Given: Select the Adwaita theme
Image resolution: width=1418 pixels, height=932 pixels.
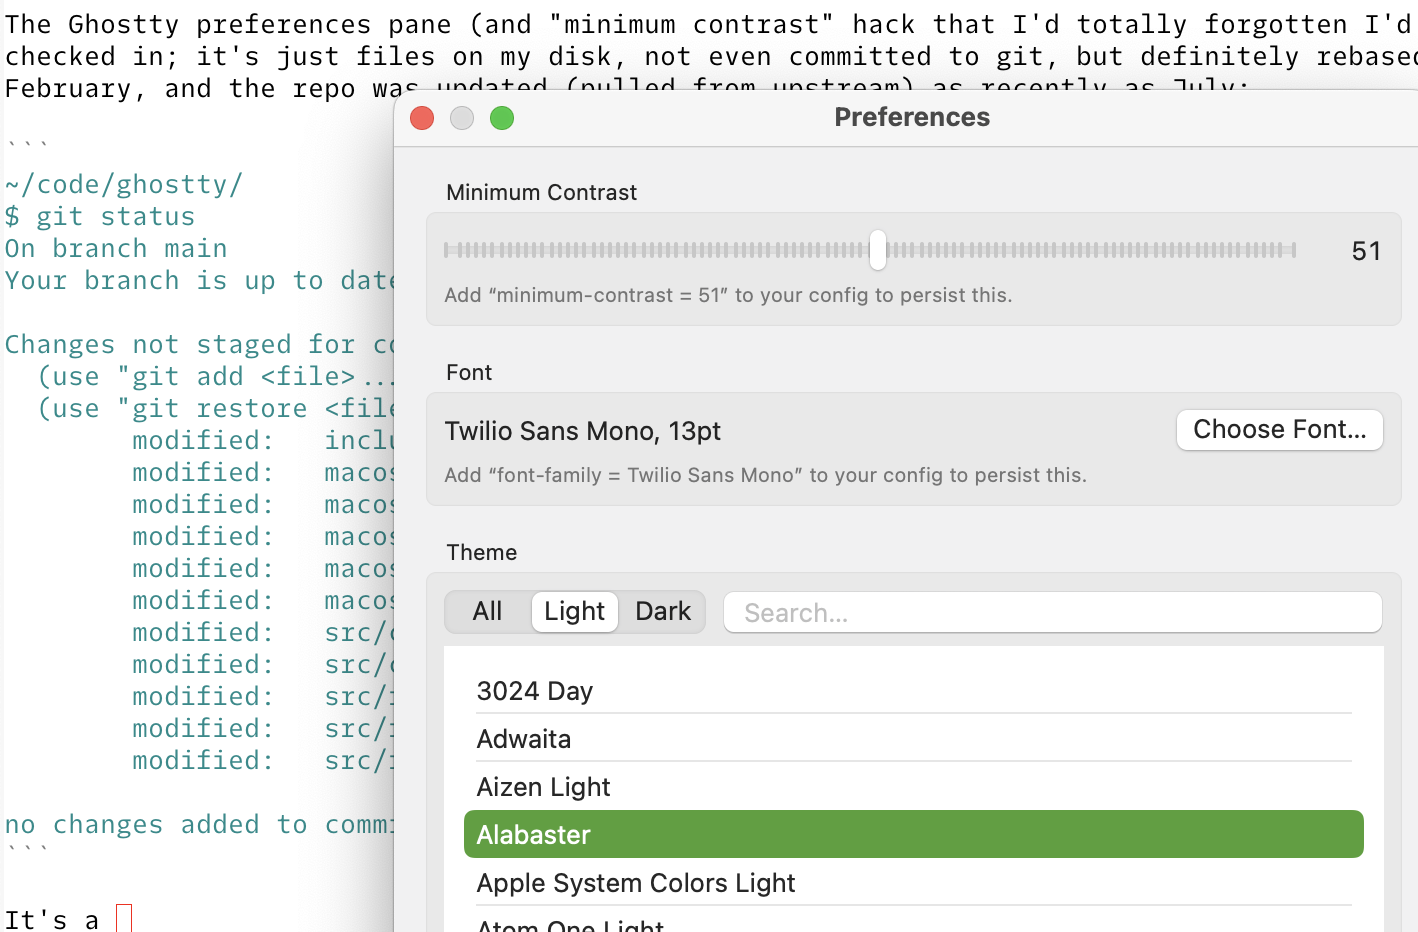Looking at the screenshot, I should [x=914, y=739].
